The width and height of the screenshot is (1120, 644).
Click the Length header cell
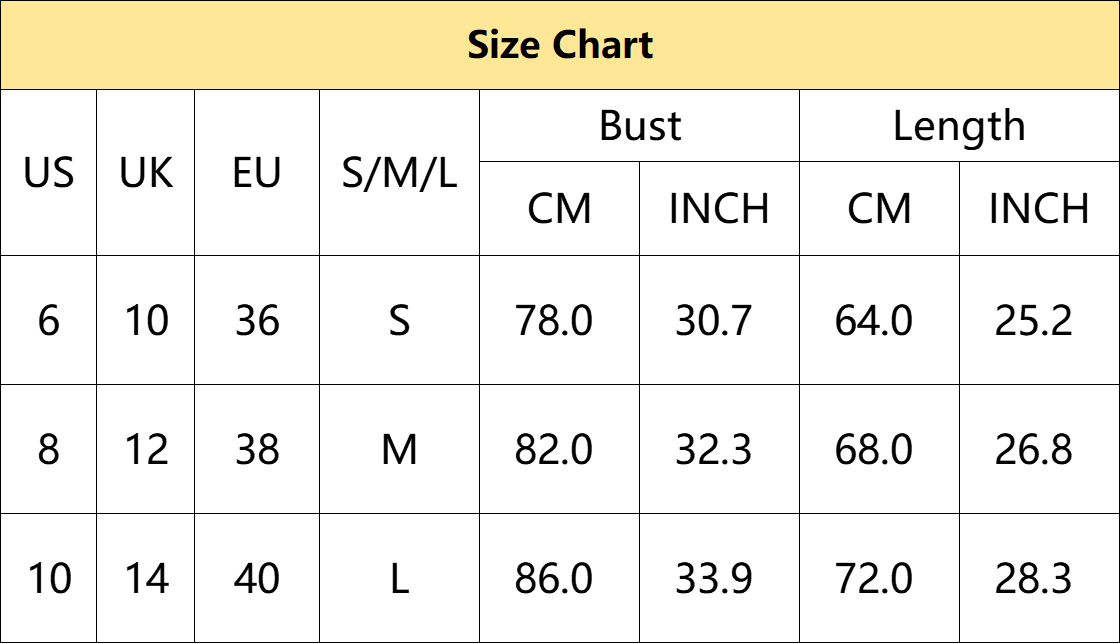tap(959, 126)
